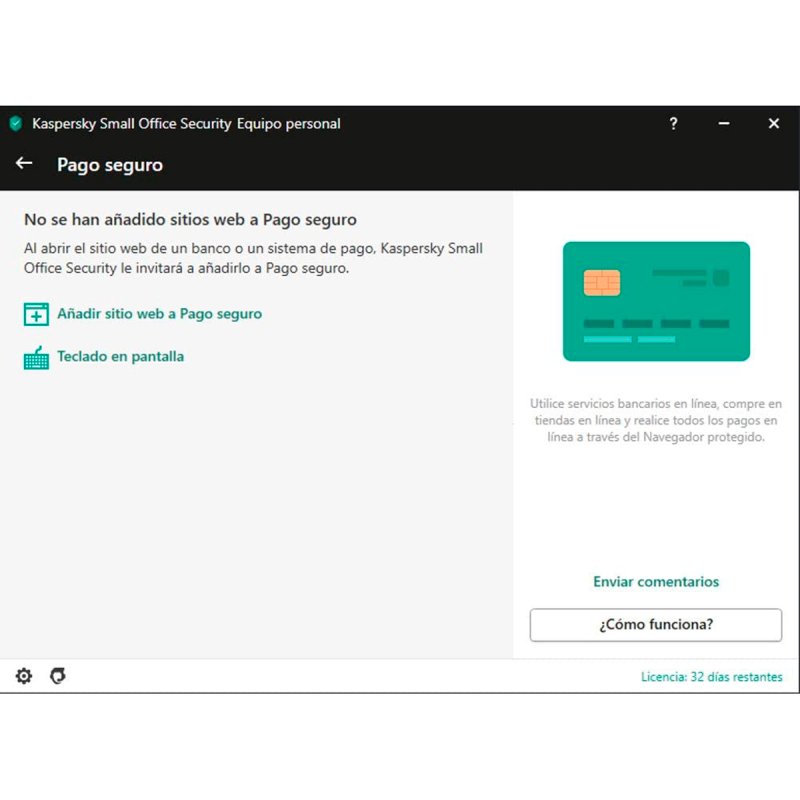Click the Al abrir el sitio web paragraph

pyautogui.click(x=253, y=258)
